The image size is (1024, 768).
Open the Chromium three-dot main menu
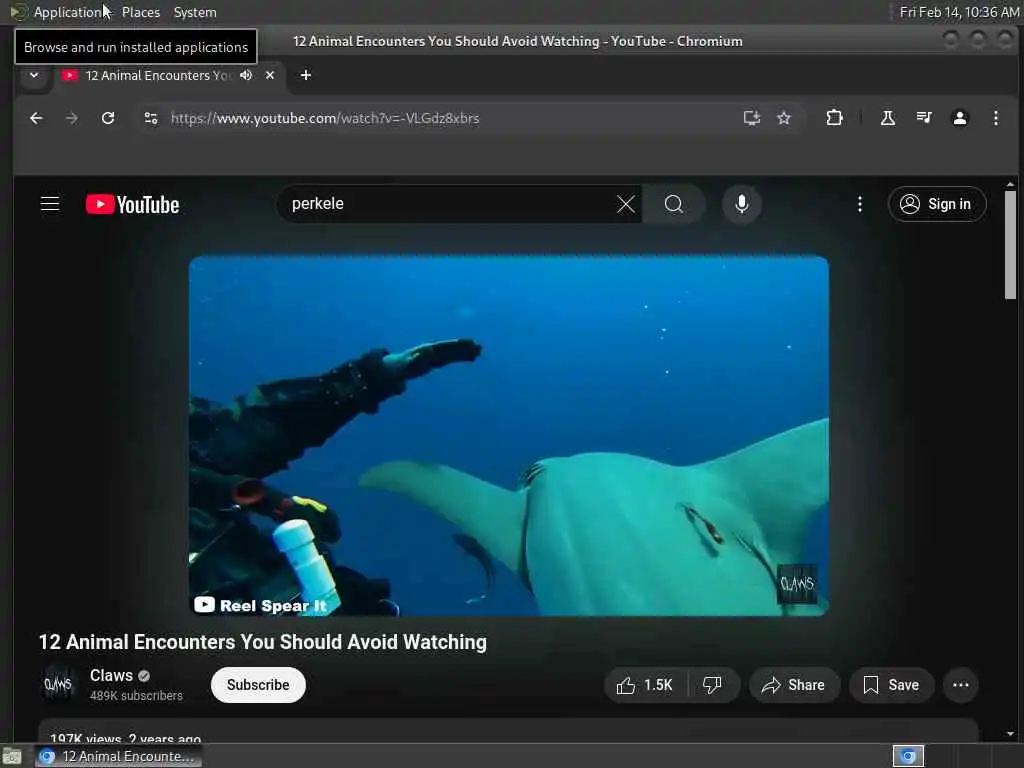pos(995,118)
